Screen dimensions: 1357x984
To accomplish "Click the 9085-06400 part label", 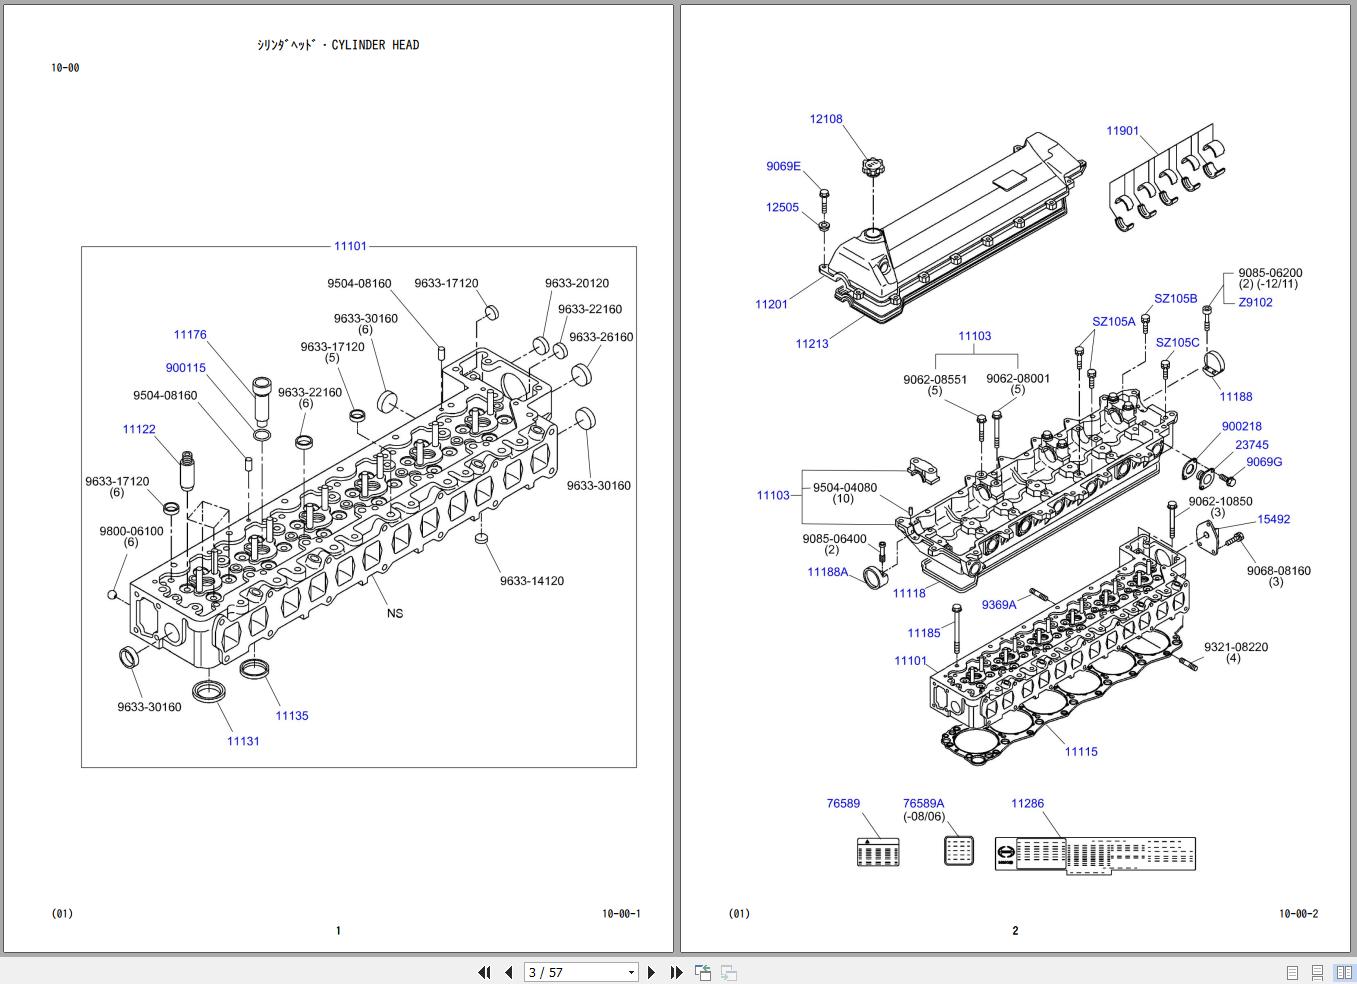I will pos(834,540).
